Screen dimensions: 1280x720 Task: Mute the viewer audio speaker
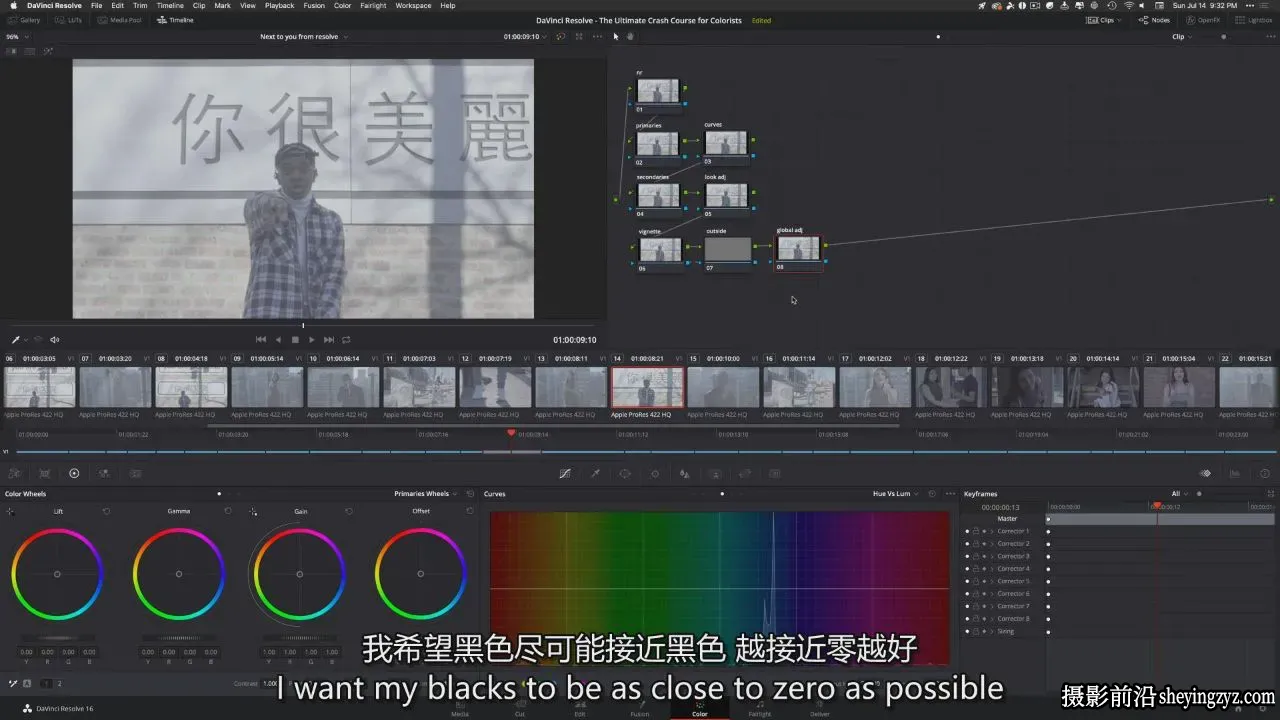[55, 340]
